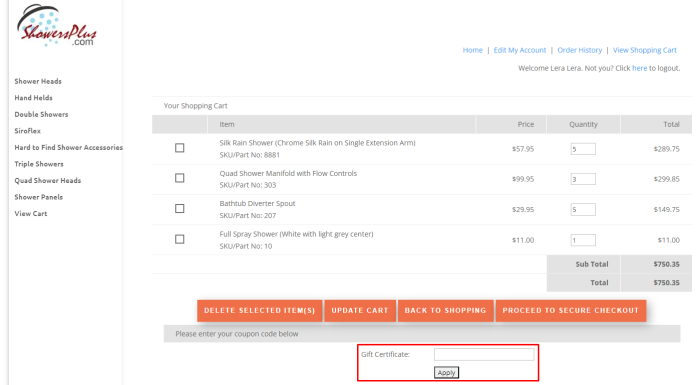
Task: Tick the Bathtub Diverter Spout checkbox
Action: pos(179,209)
